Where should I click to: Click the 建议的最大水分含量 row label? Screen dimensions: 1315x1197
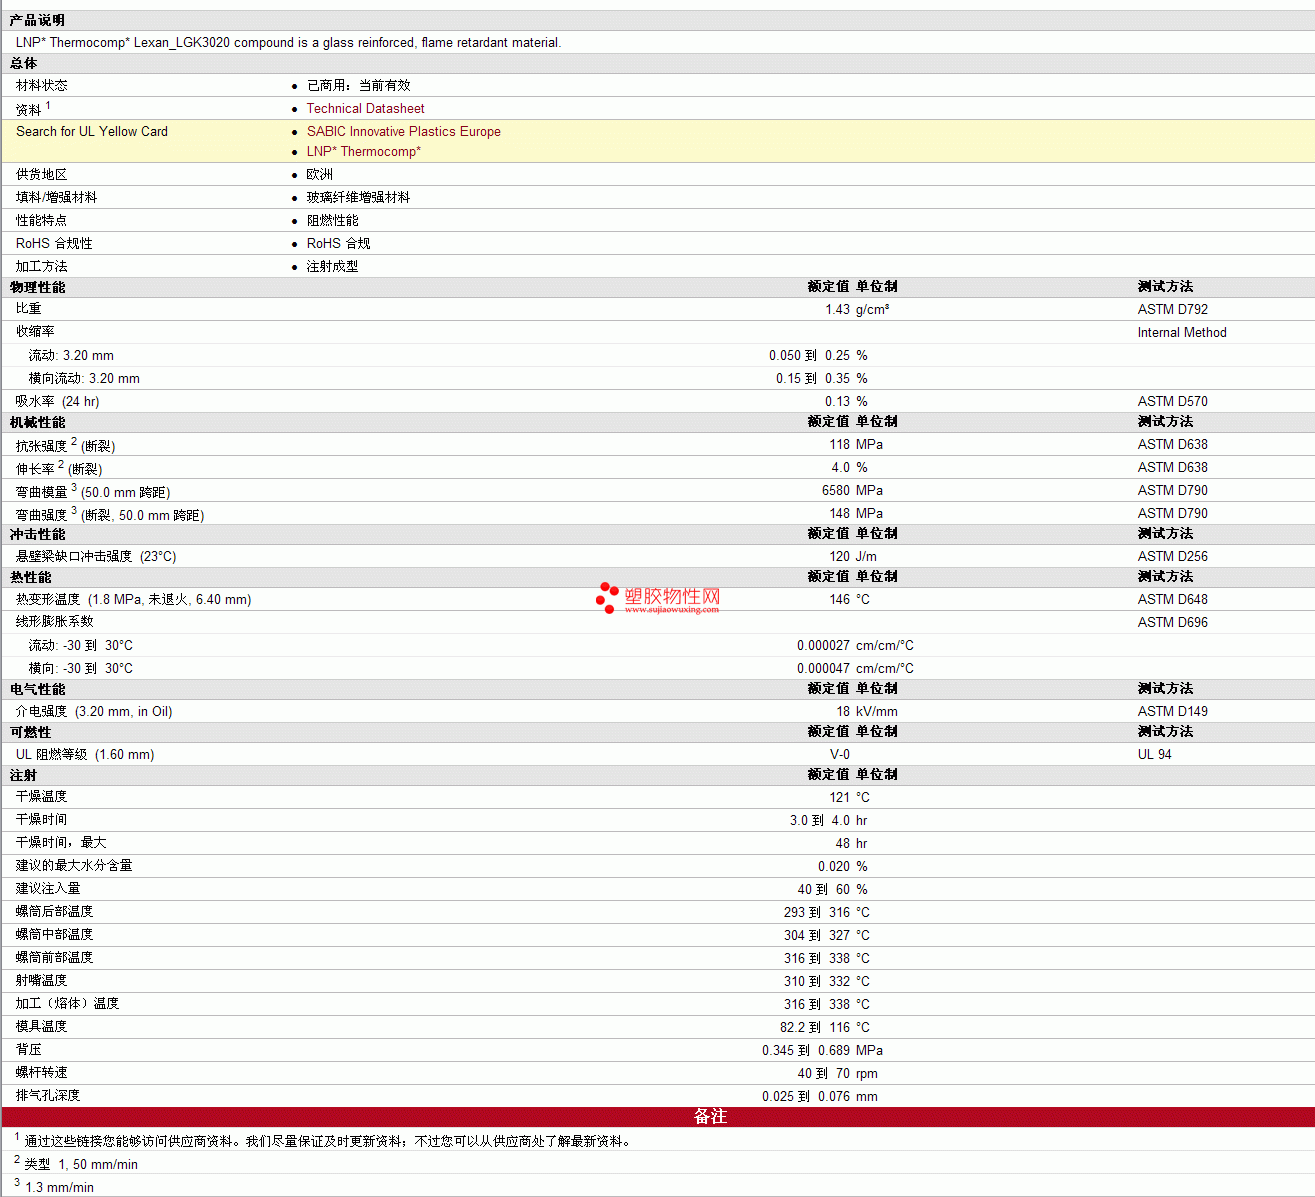pos(74,865)
